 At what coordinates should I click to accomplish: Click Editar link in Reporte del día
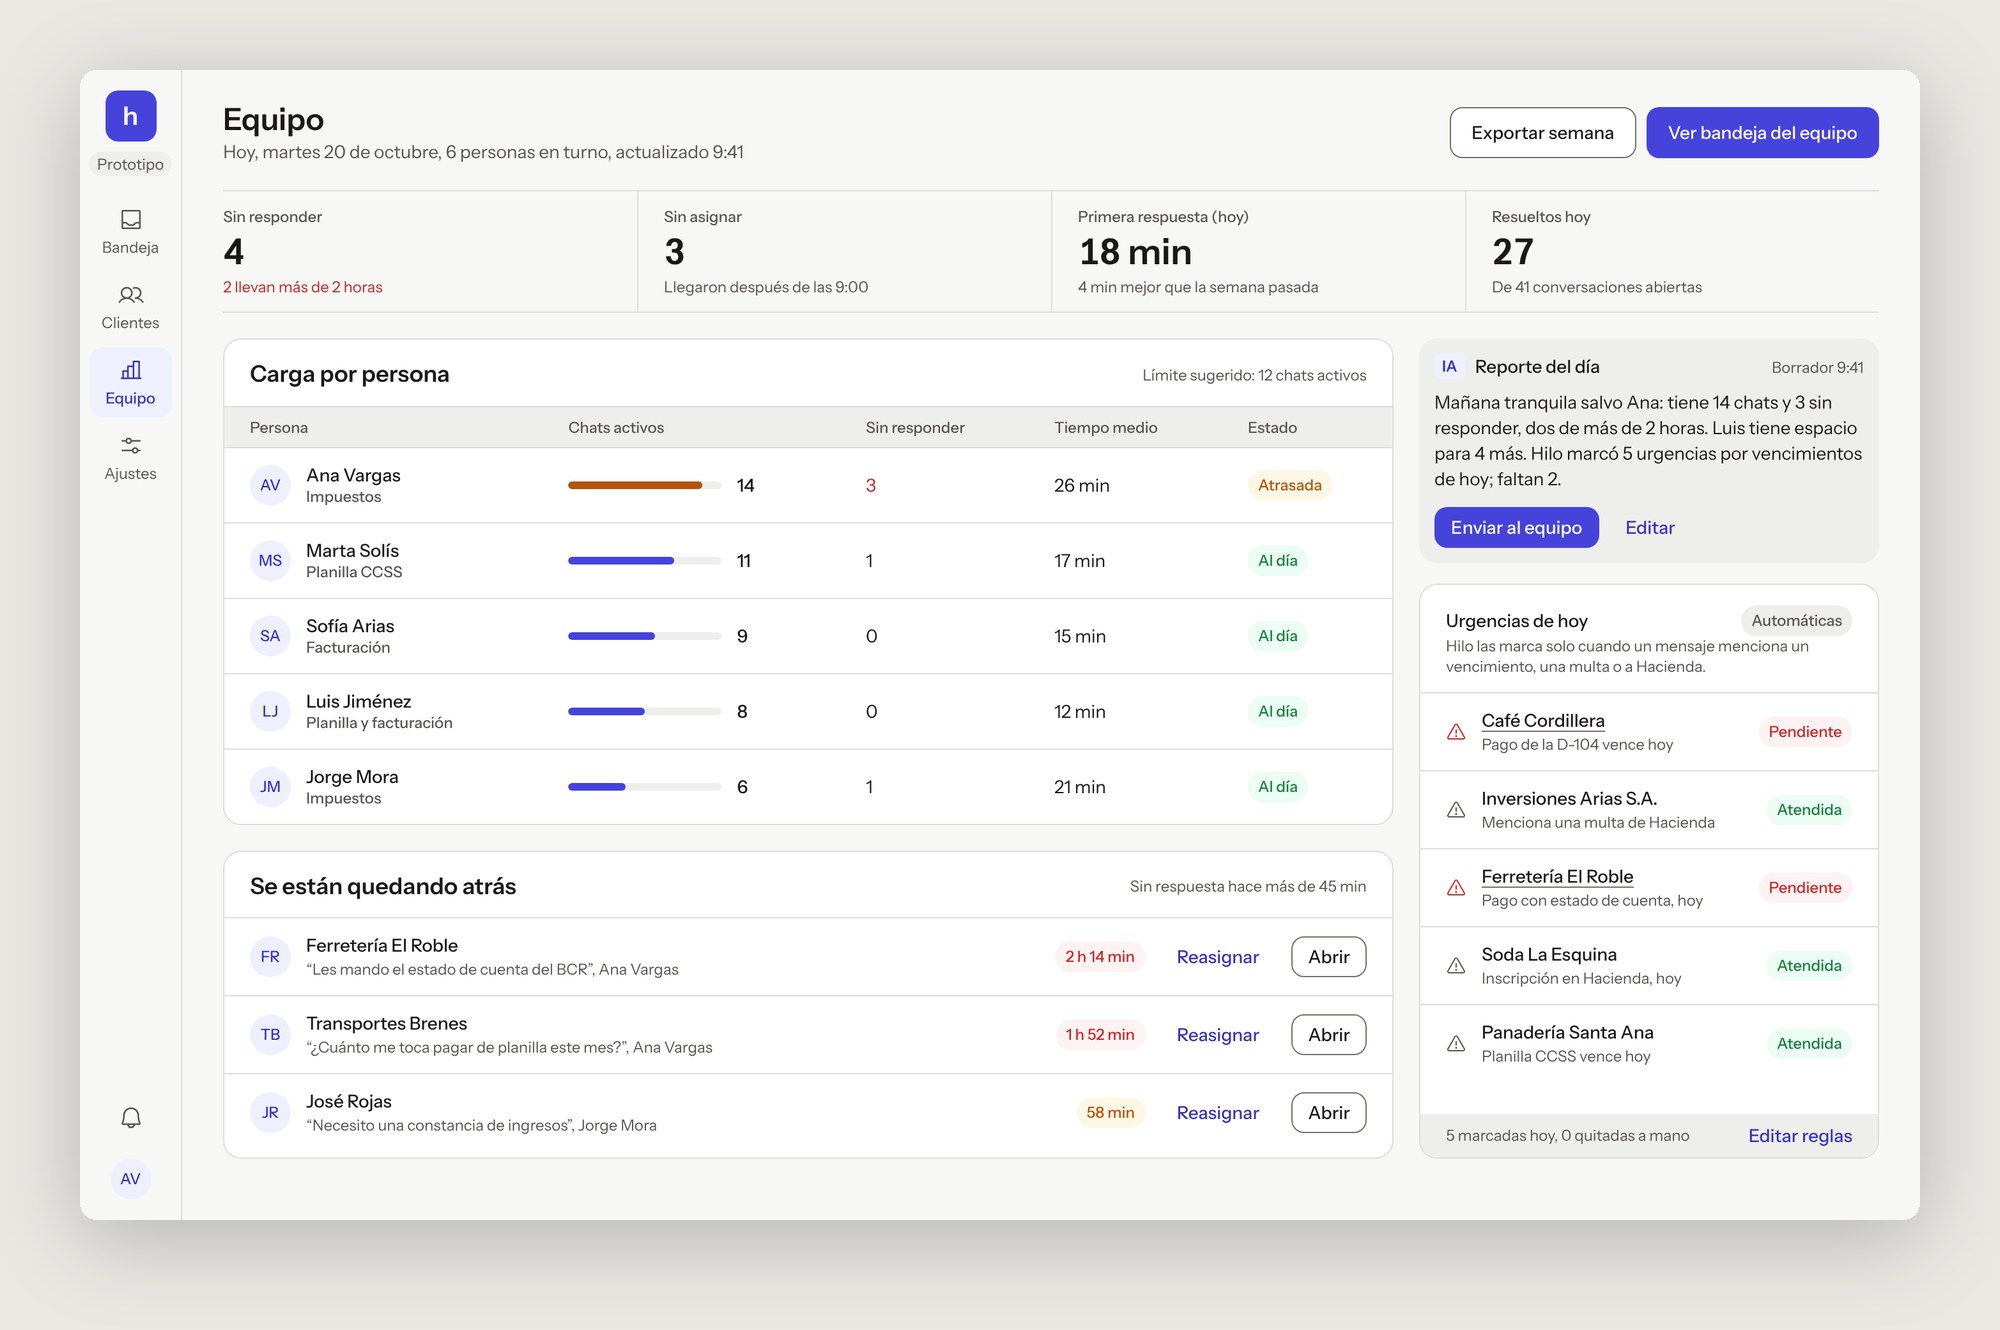coord(1649,528)
